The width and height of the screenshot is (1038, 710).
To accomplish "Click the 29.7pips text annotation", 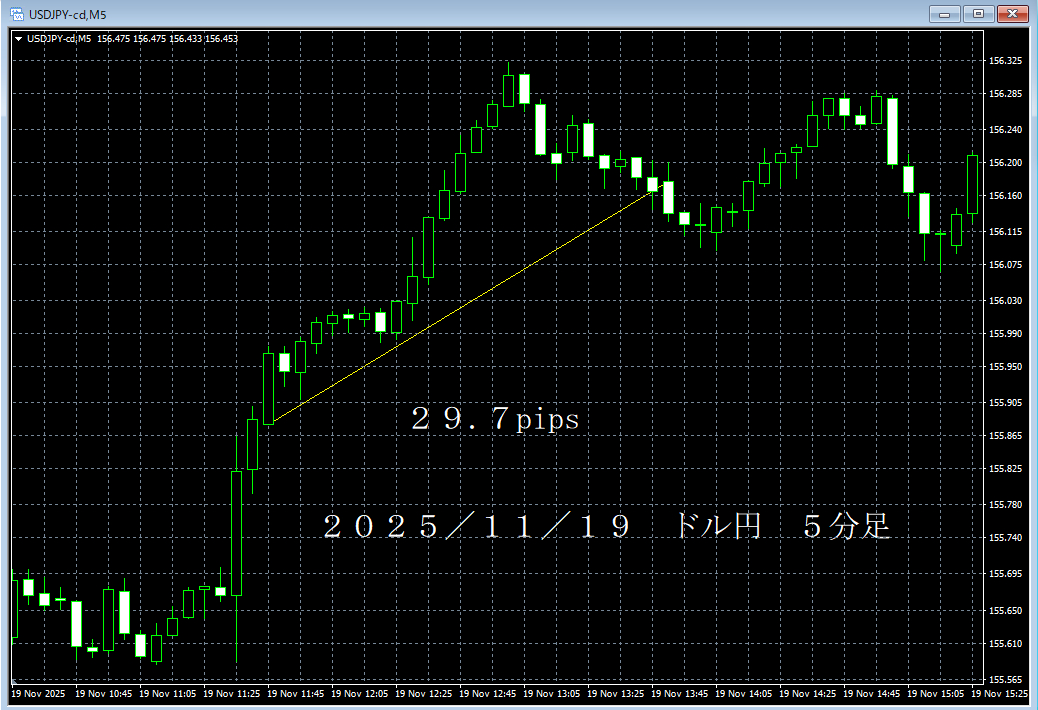I will pyautogui.click(x=495, y=420).
